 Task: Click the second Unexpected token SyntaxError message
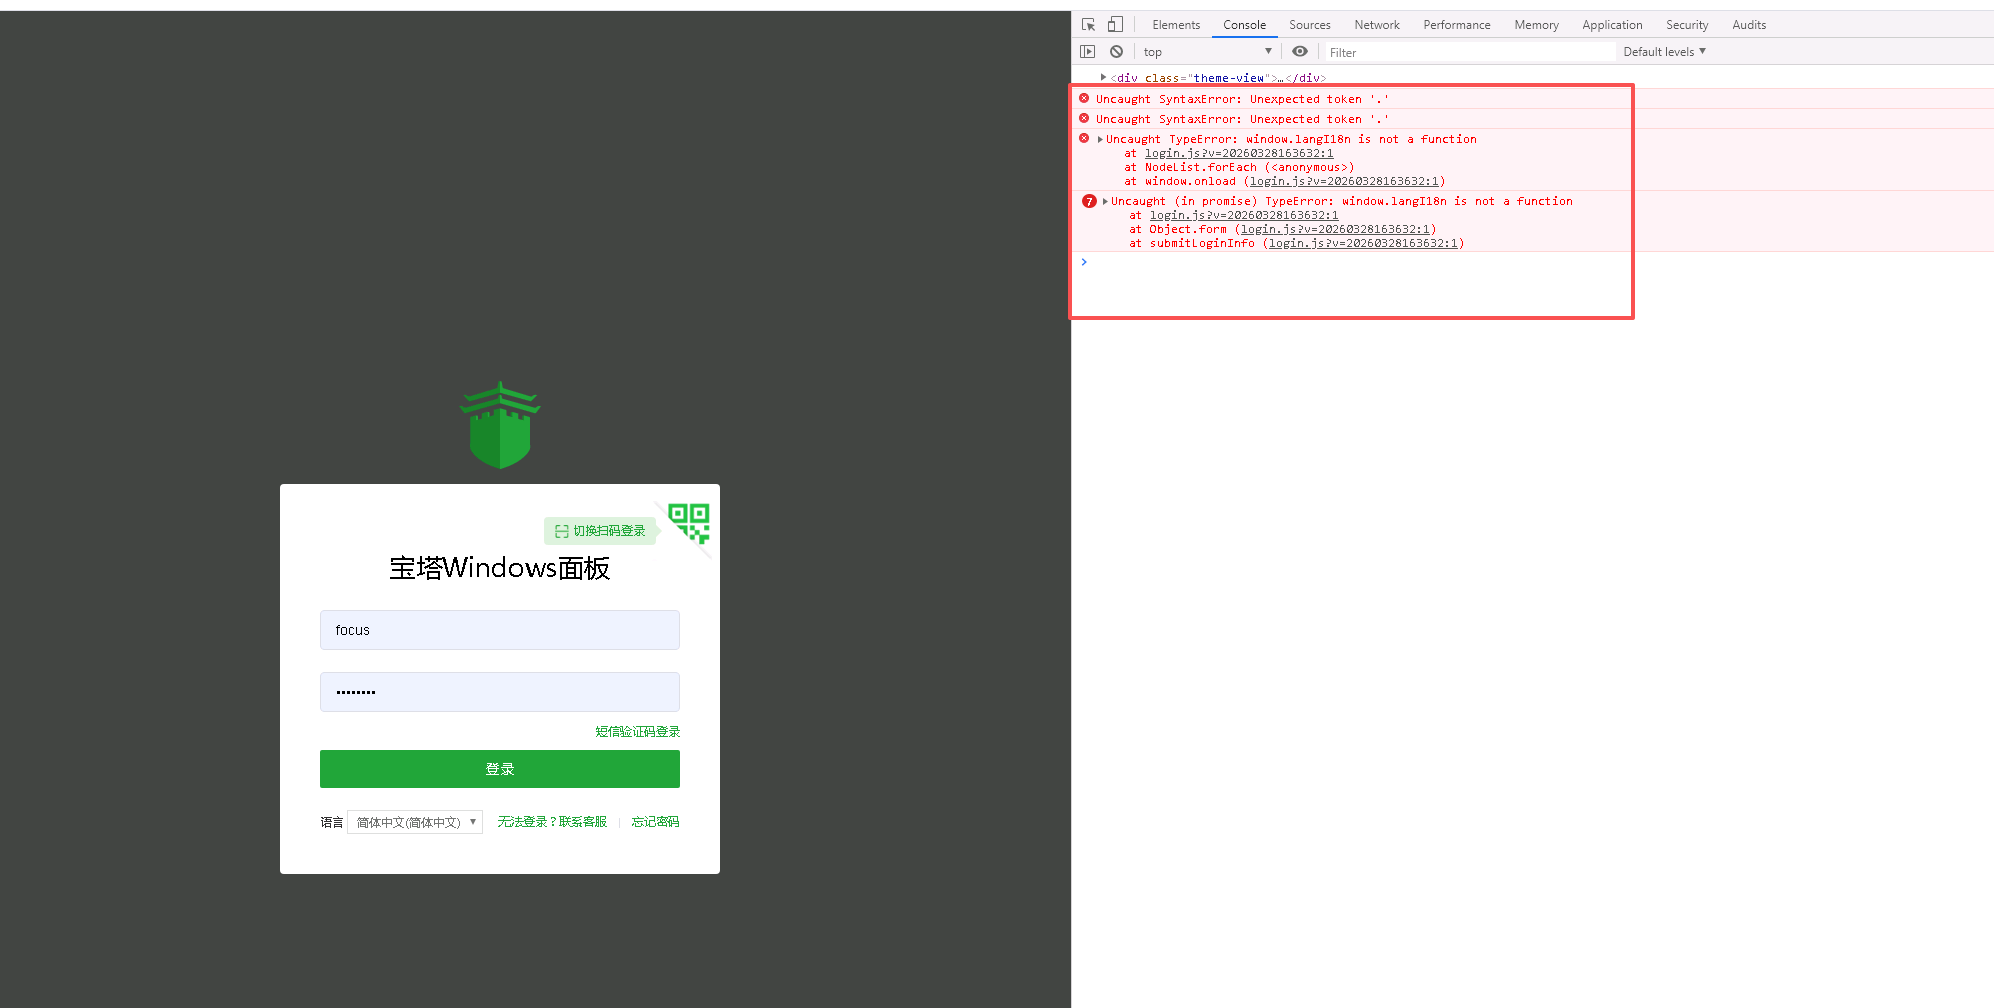point(1242,119)
